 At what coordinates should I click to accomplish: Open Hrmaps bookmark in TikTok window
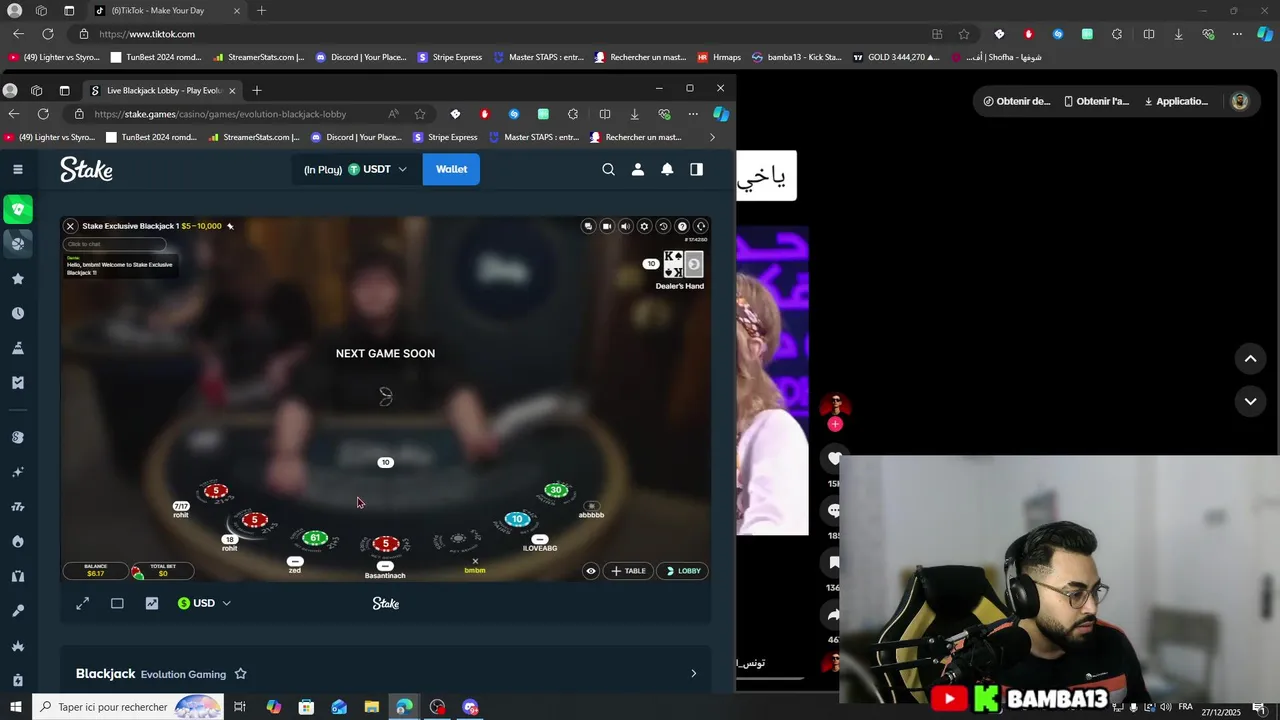pos(719,57)
